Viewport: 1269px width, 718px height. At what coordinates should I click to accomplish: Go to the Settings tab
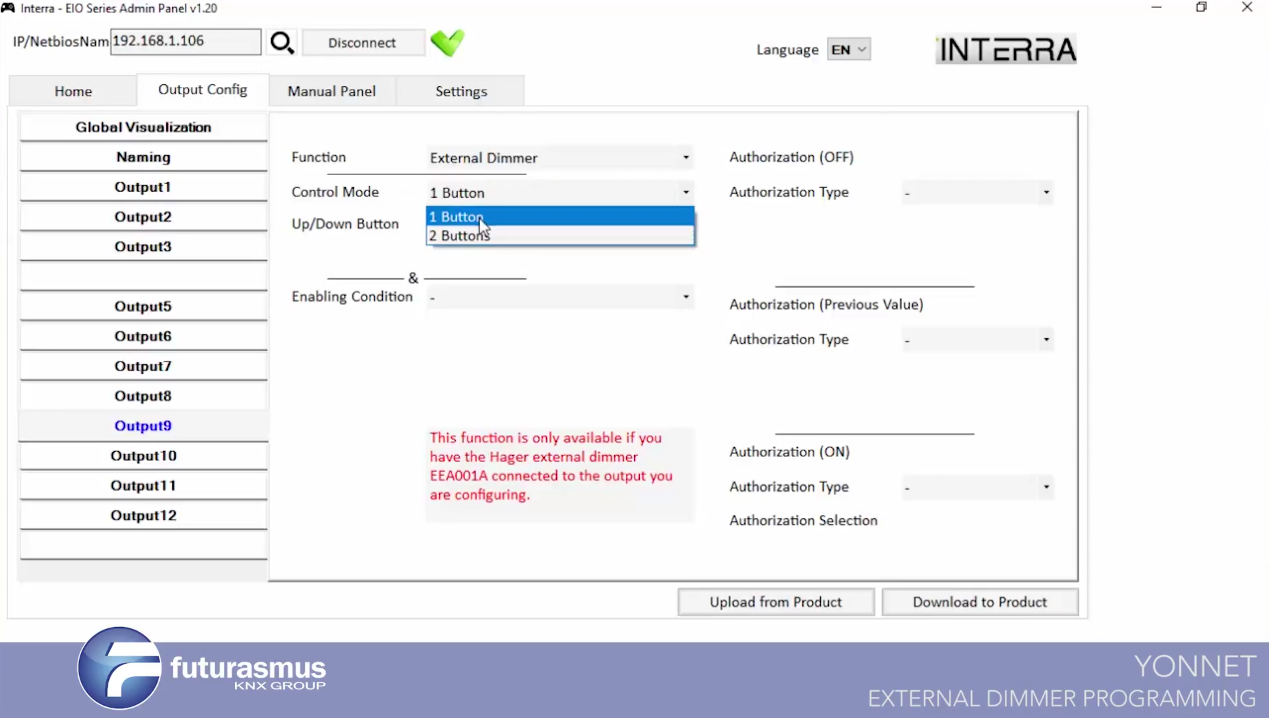coord(461,91)
